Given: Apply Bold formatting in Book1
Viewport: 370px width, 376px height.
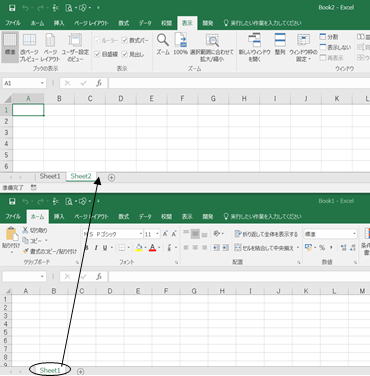Looking at the screenshot, I should click(x=87, y=248).
